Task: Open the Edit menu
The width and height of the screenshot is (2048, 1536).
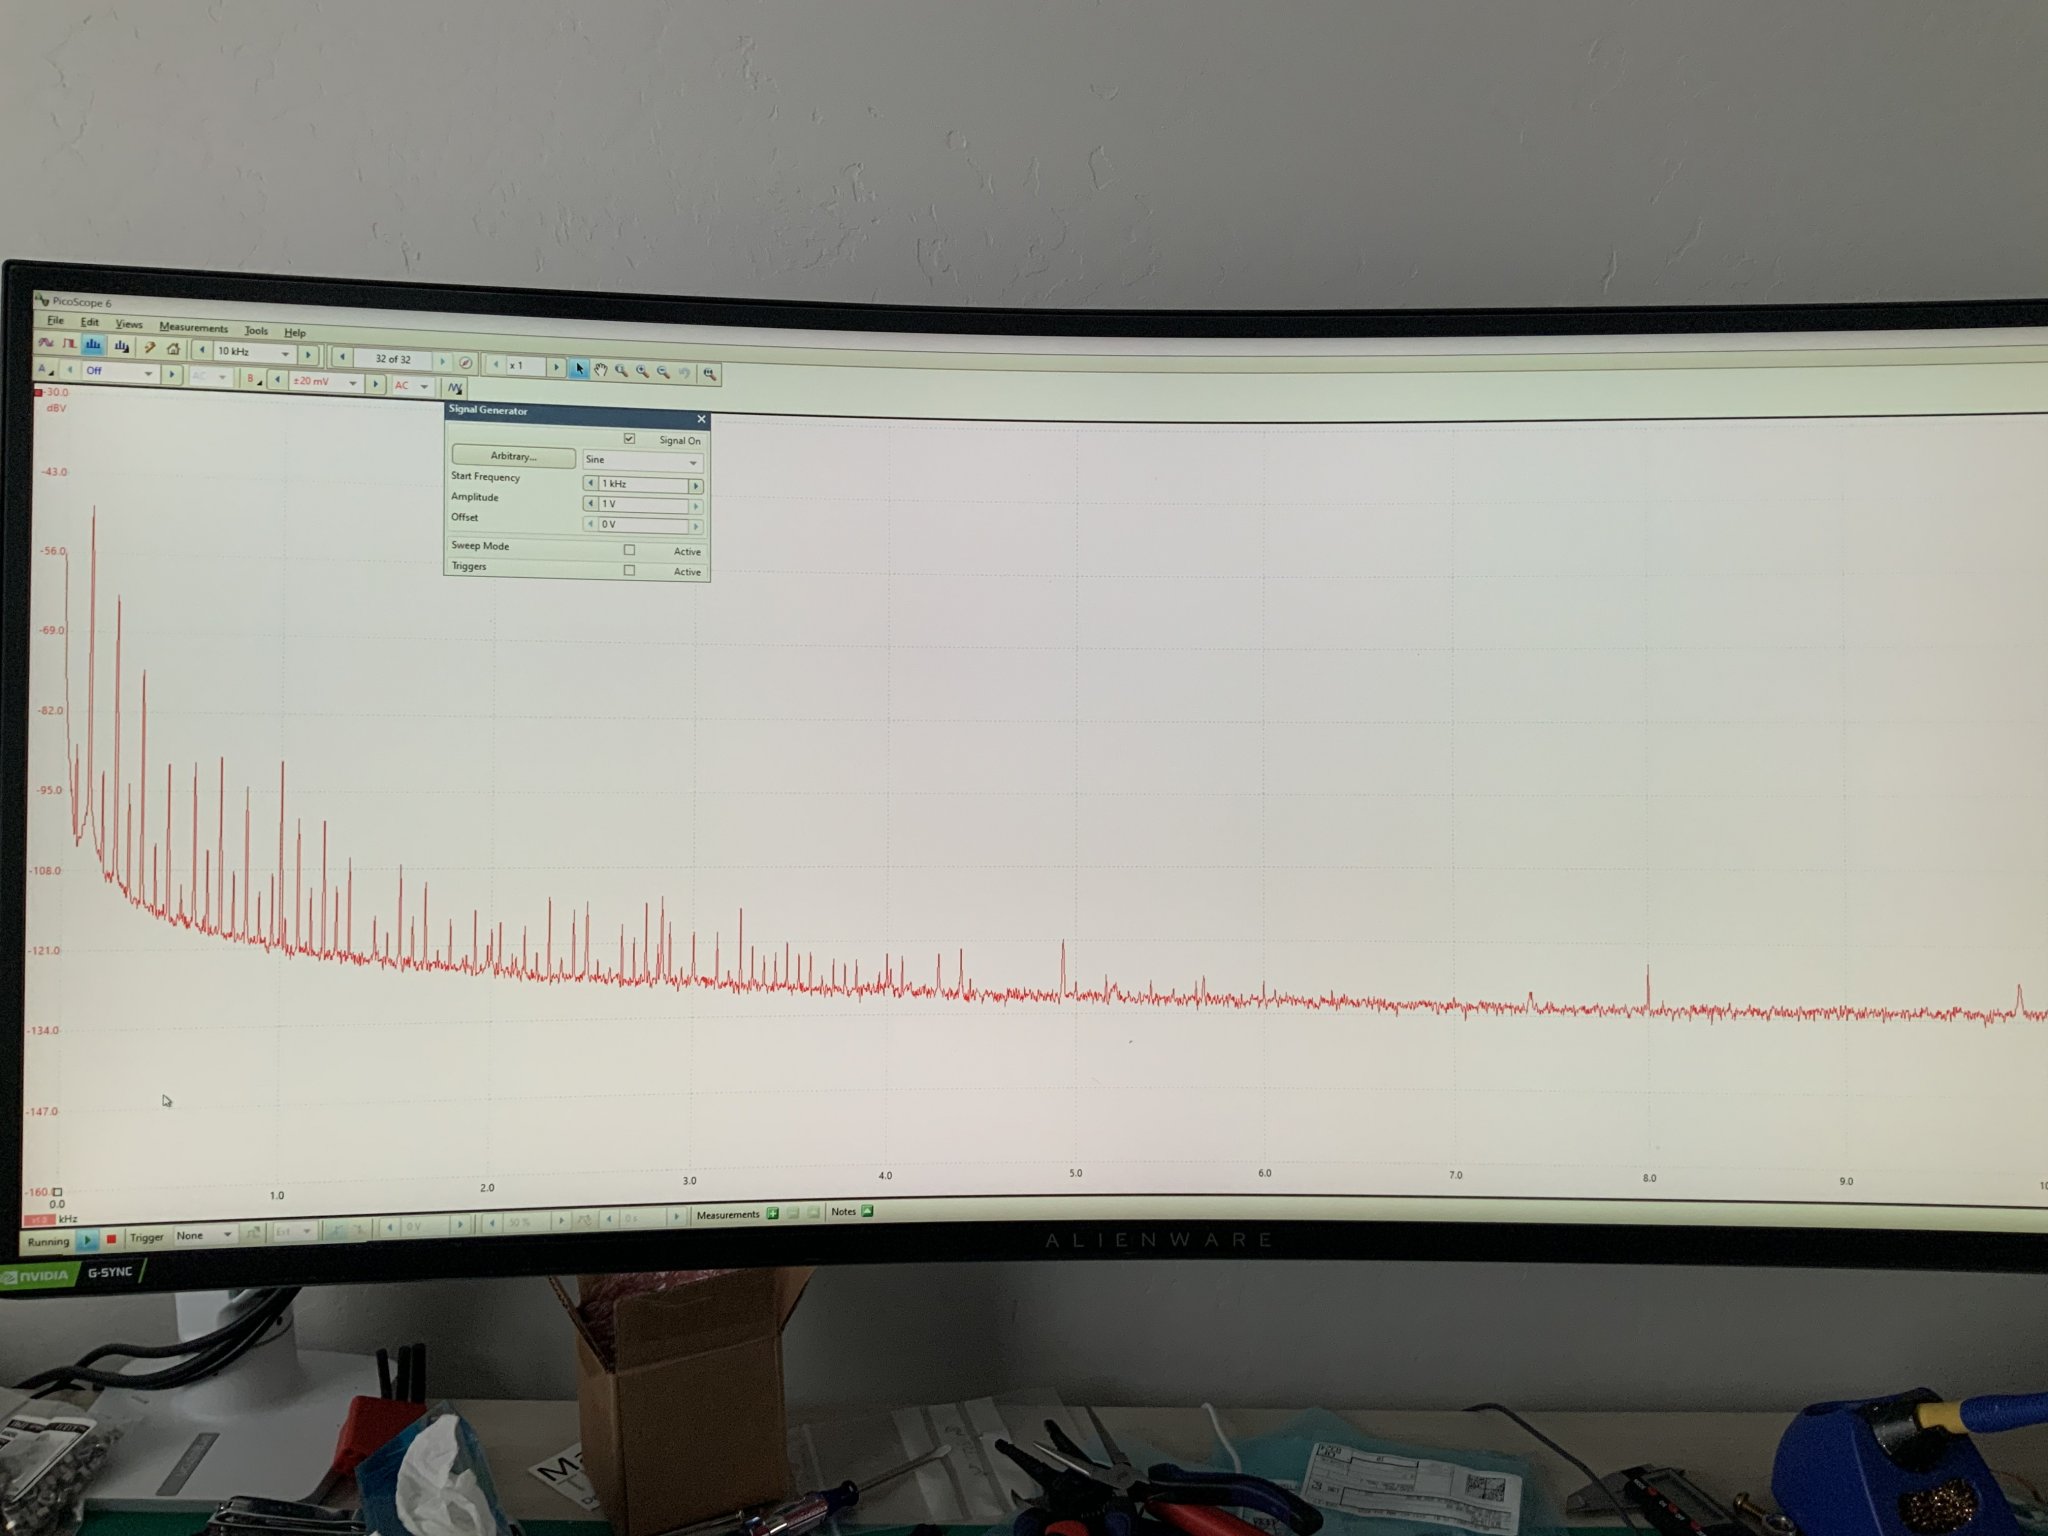Action: point(90,322)
